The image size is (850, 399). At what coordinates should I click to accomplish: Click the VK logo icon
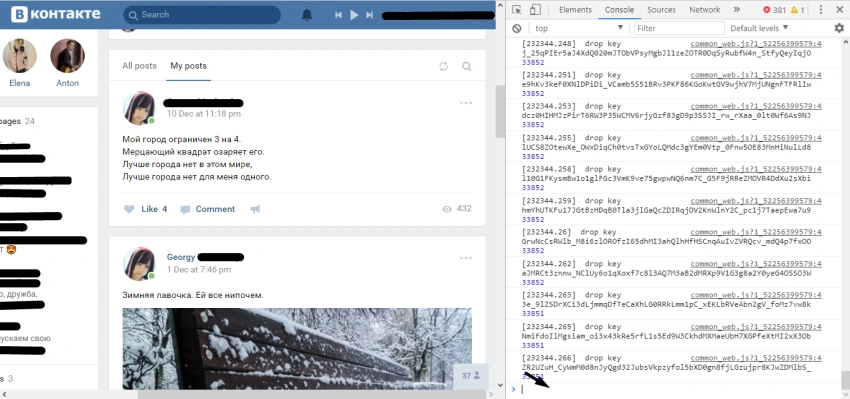[19, 14]
